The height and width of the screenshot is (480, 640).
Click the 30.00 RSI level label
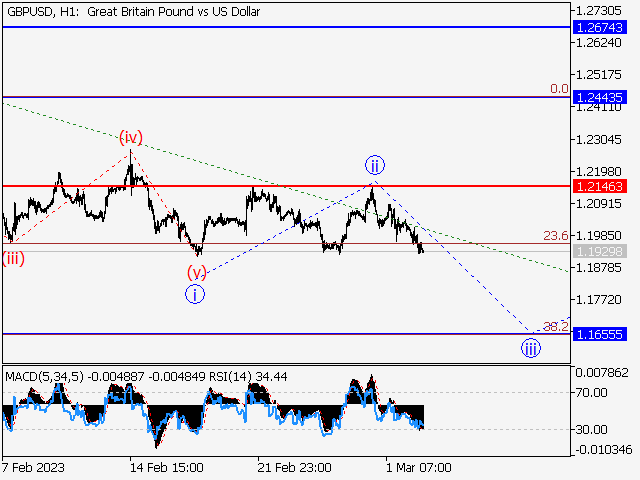(x=591, y=429)
